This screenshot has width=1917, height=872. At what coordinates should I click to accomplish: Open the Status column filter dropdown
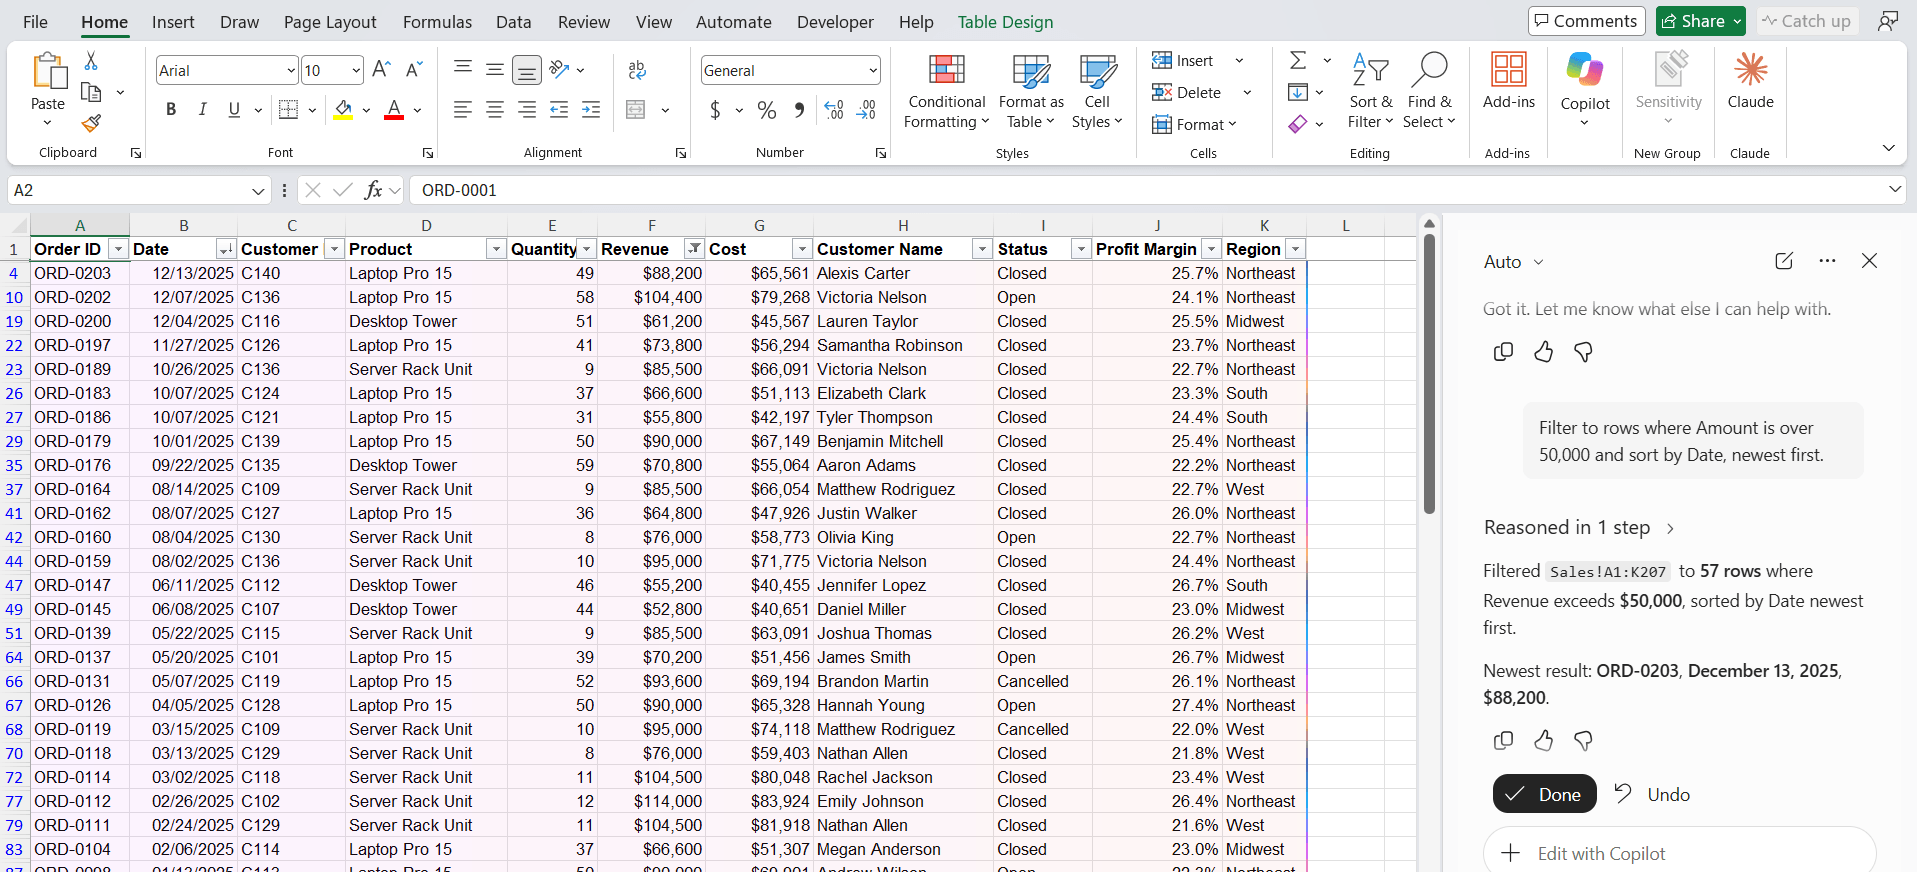pos(1080,249)
